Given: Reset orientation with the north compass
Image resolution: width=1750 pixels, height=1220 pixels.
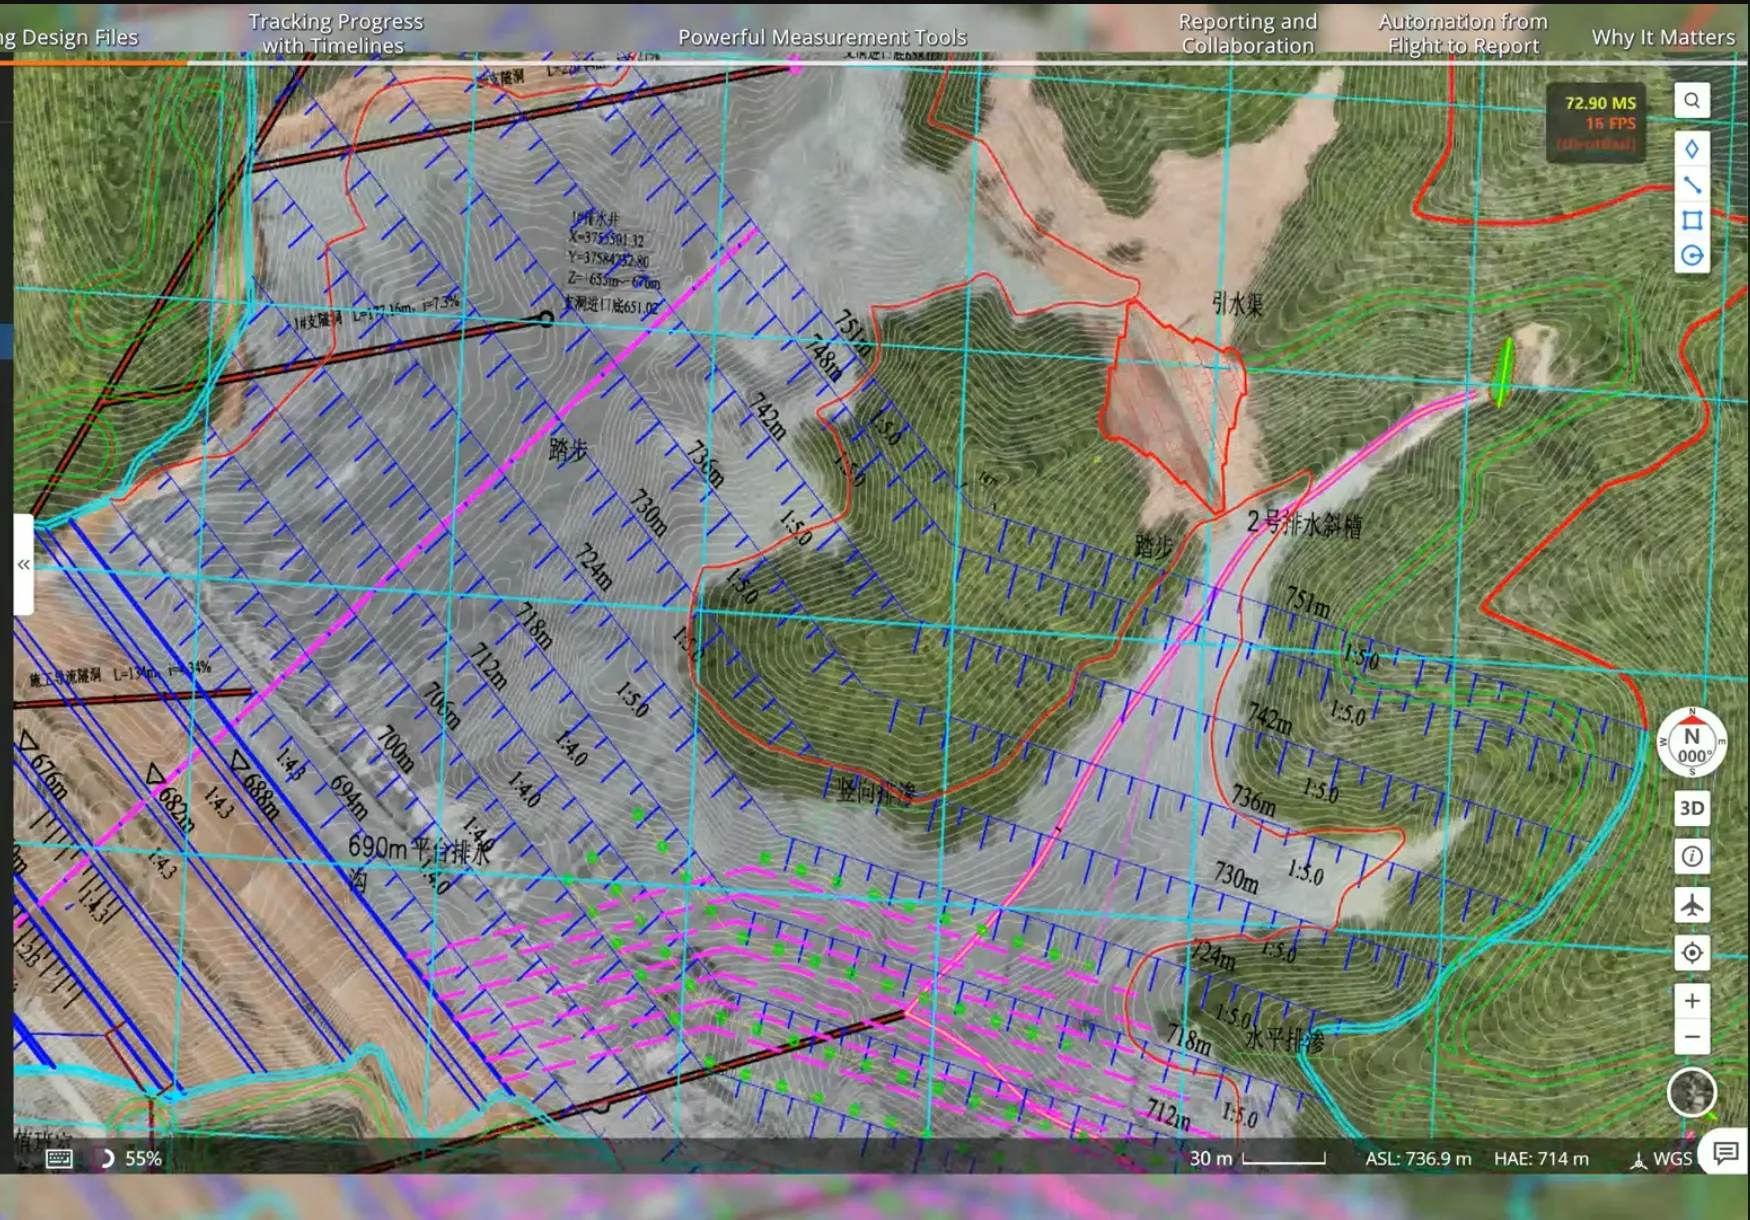Looking at the screenshot, I should pos(1691,743).
